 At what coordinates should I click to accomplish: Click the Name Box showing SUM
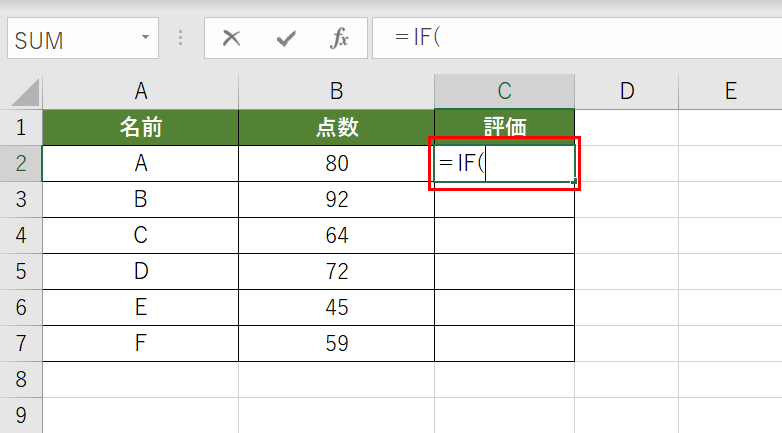(70, 40)
